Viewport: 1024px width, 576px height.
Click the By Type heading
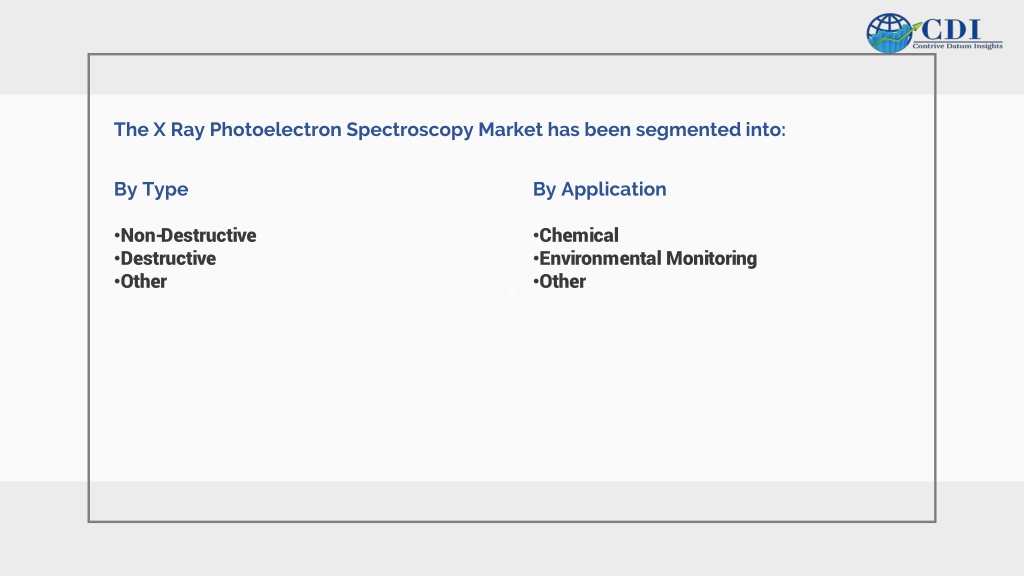coord(151,189)
